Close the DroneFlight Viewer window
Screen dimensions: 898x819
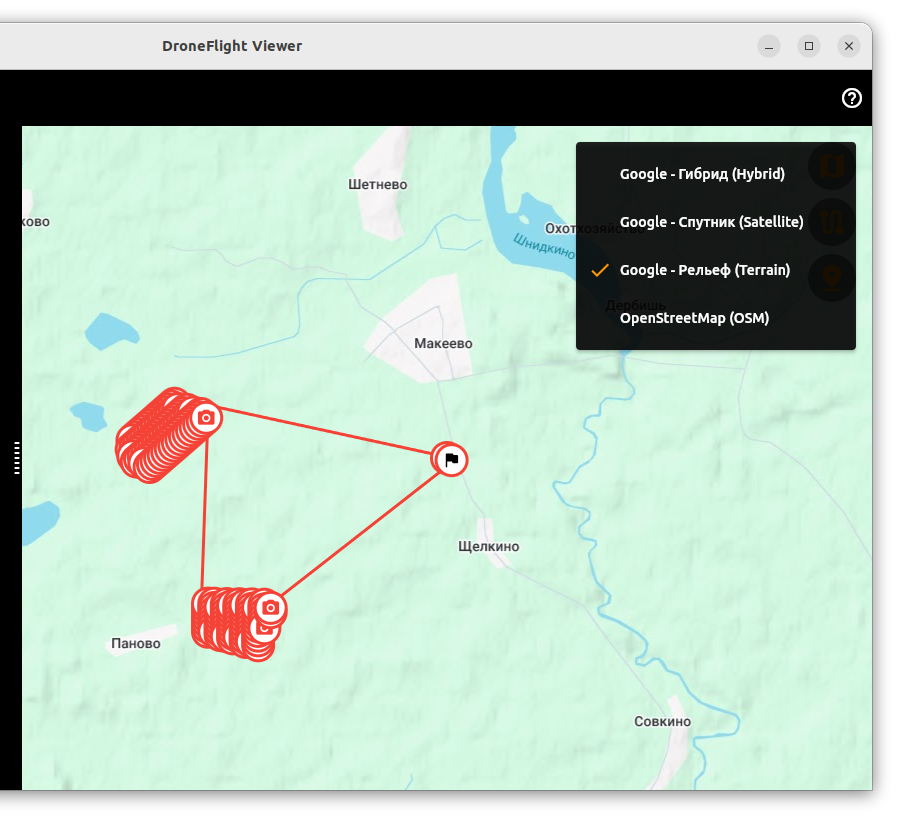(x=849, y=46)
